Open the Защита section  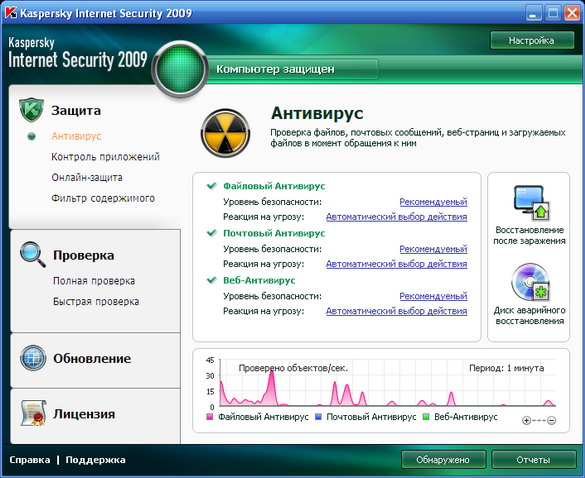(x=76, y=110)
